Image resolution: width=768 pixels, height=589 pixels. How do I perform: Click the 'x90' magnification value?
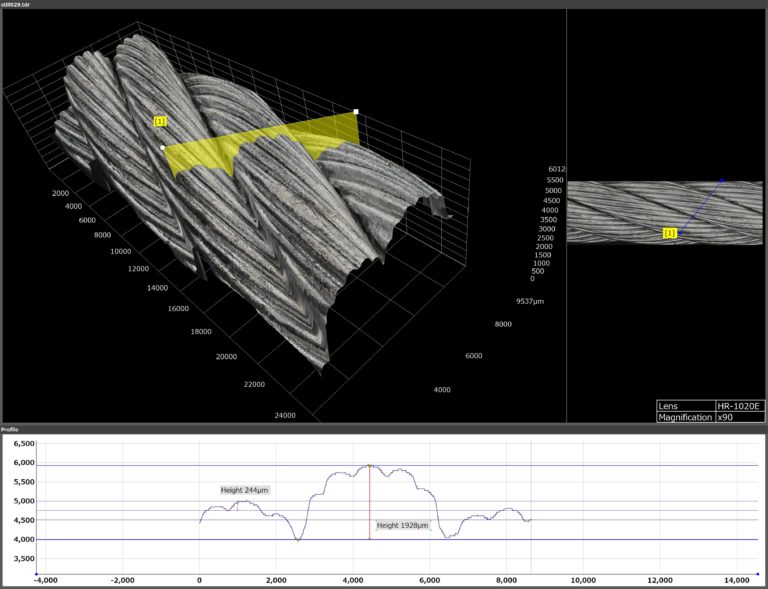coord(725,417)
